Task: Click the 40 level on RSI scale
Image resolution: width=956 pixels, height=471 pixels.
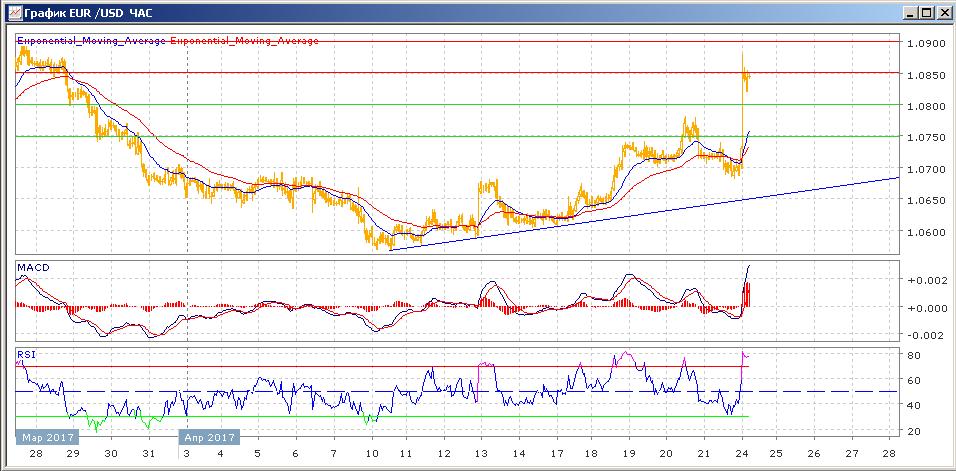Action: point(913,405)
